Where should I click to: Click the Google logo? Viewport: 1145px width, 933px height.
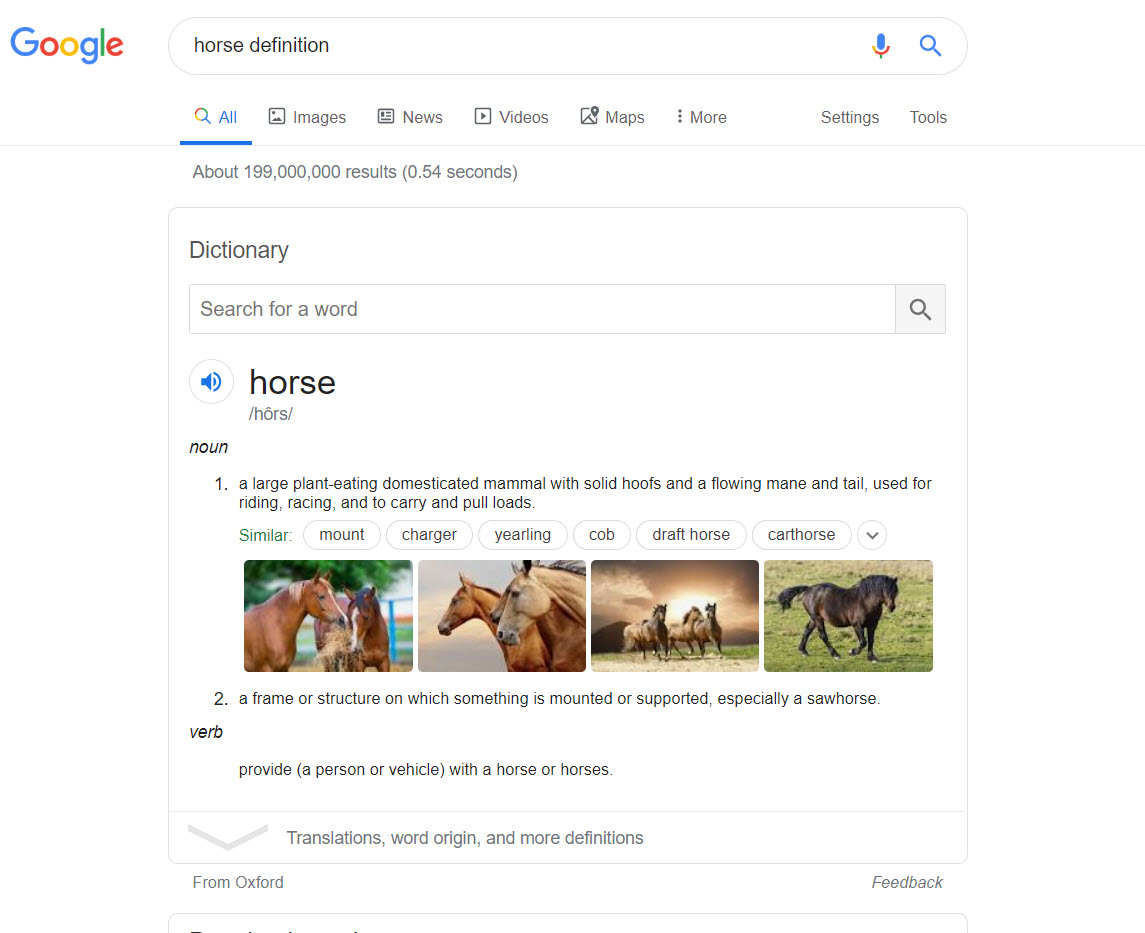[67, 45]
